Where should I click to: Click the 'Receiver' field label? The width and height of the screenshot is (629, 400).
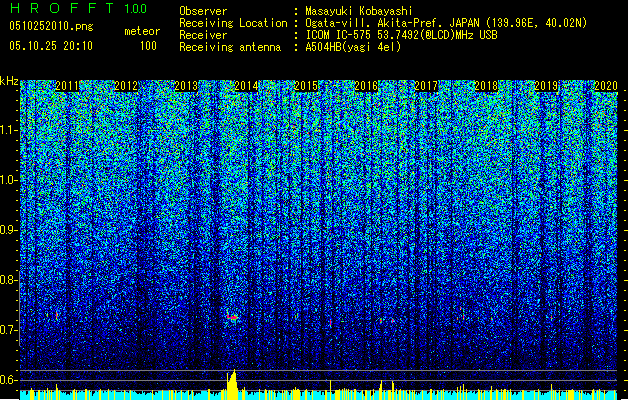coord(203,35)
